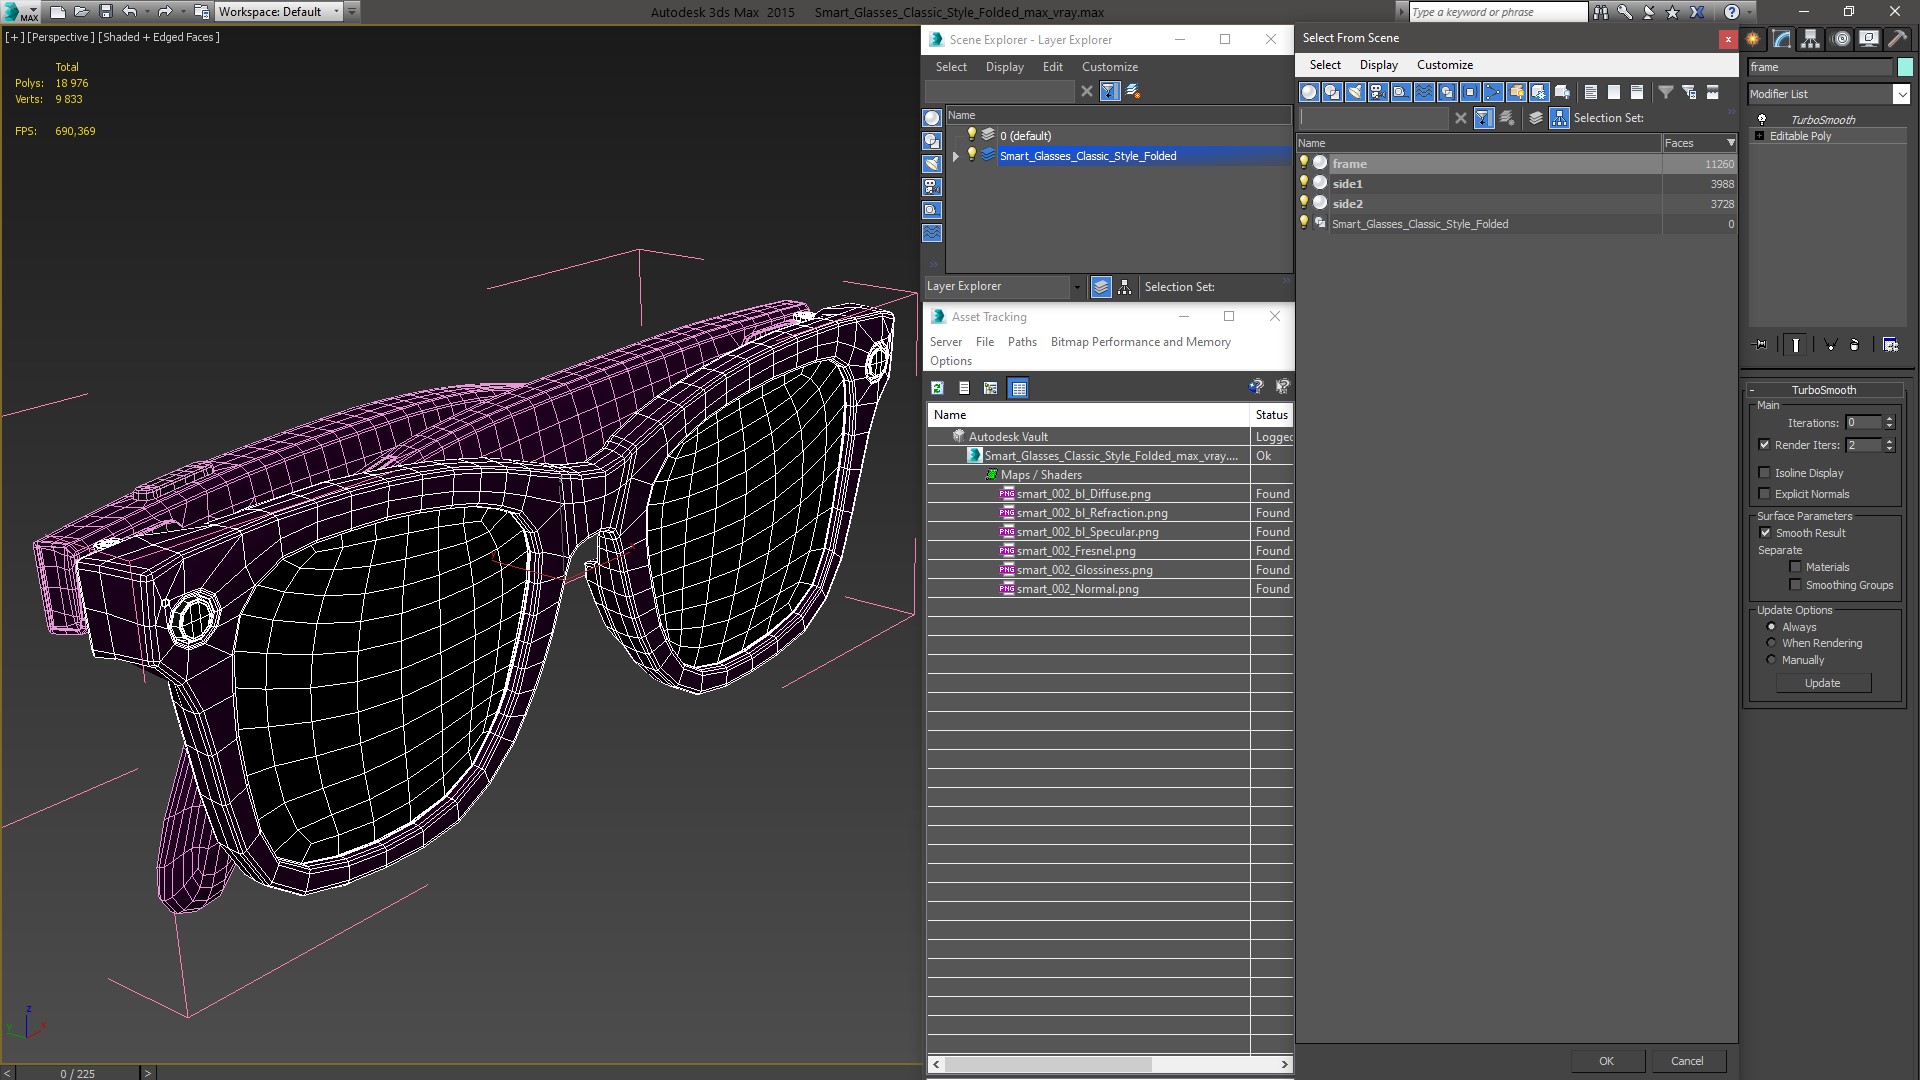The width and height of the screenshot is (1920, 1080).
Task: Select Manually update option
Action: click(x=1771, y=660)
